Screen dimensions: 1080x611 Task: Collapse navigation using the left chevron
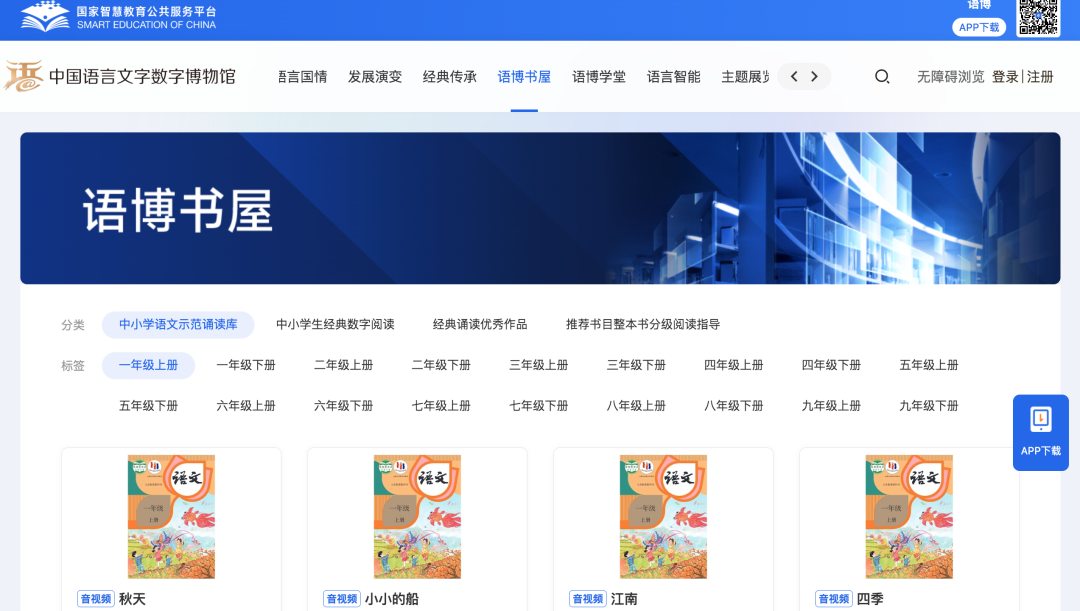(793, 76)
